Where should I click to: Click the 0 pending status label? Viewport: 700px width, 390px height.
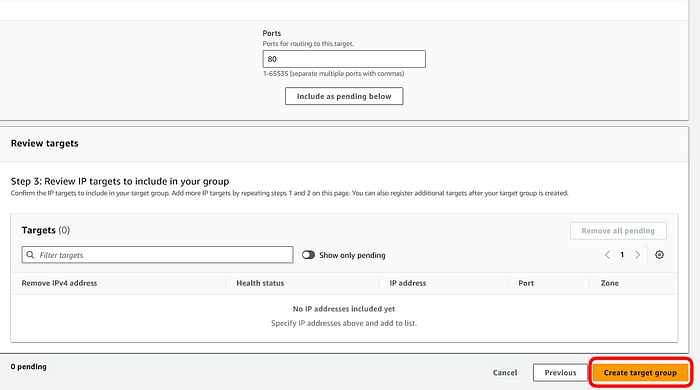coord(29,366)
